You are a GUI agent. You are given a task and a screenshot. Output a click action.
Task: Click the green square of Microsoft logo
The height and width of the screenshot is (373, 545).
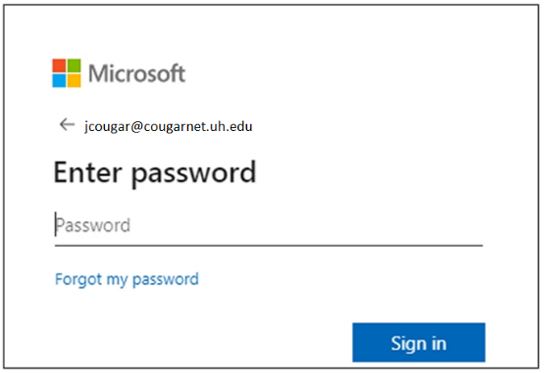click(x=74, y=66)
